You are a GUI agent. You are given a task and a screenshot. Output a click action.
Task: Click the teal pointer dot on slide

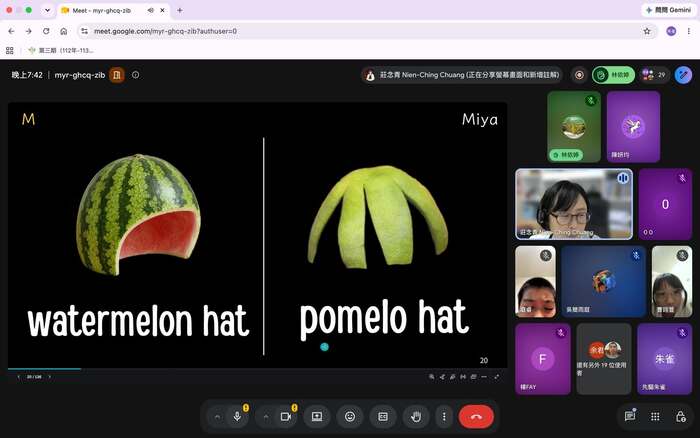[x=325, y=346]
